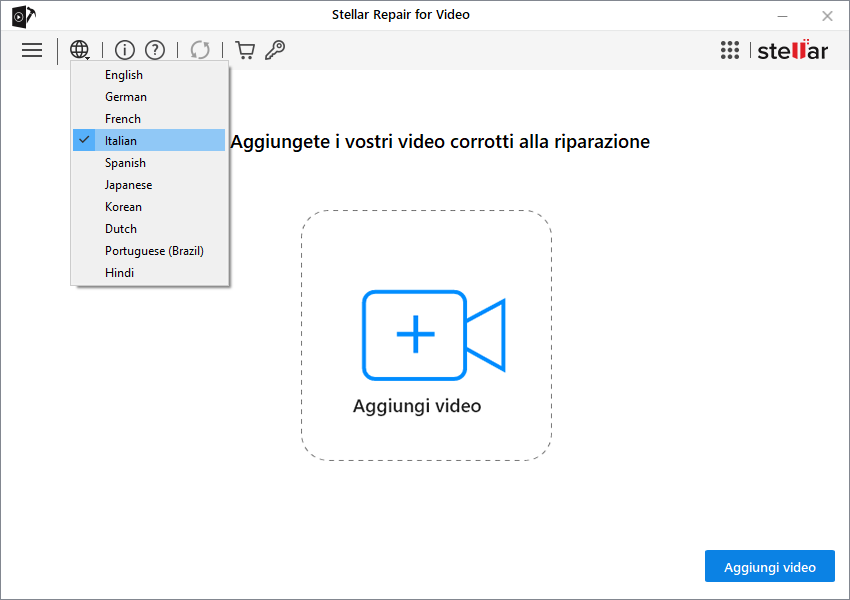Open the Help question mark icon
This screenshot has width=850, height=600.
pyautogui.click(x=155, y=50)
